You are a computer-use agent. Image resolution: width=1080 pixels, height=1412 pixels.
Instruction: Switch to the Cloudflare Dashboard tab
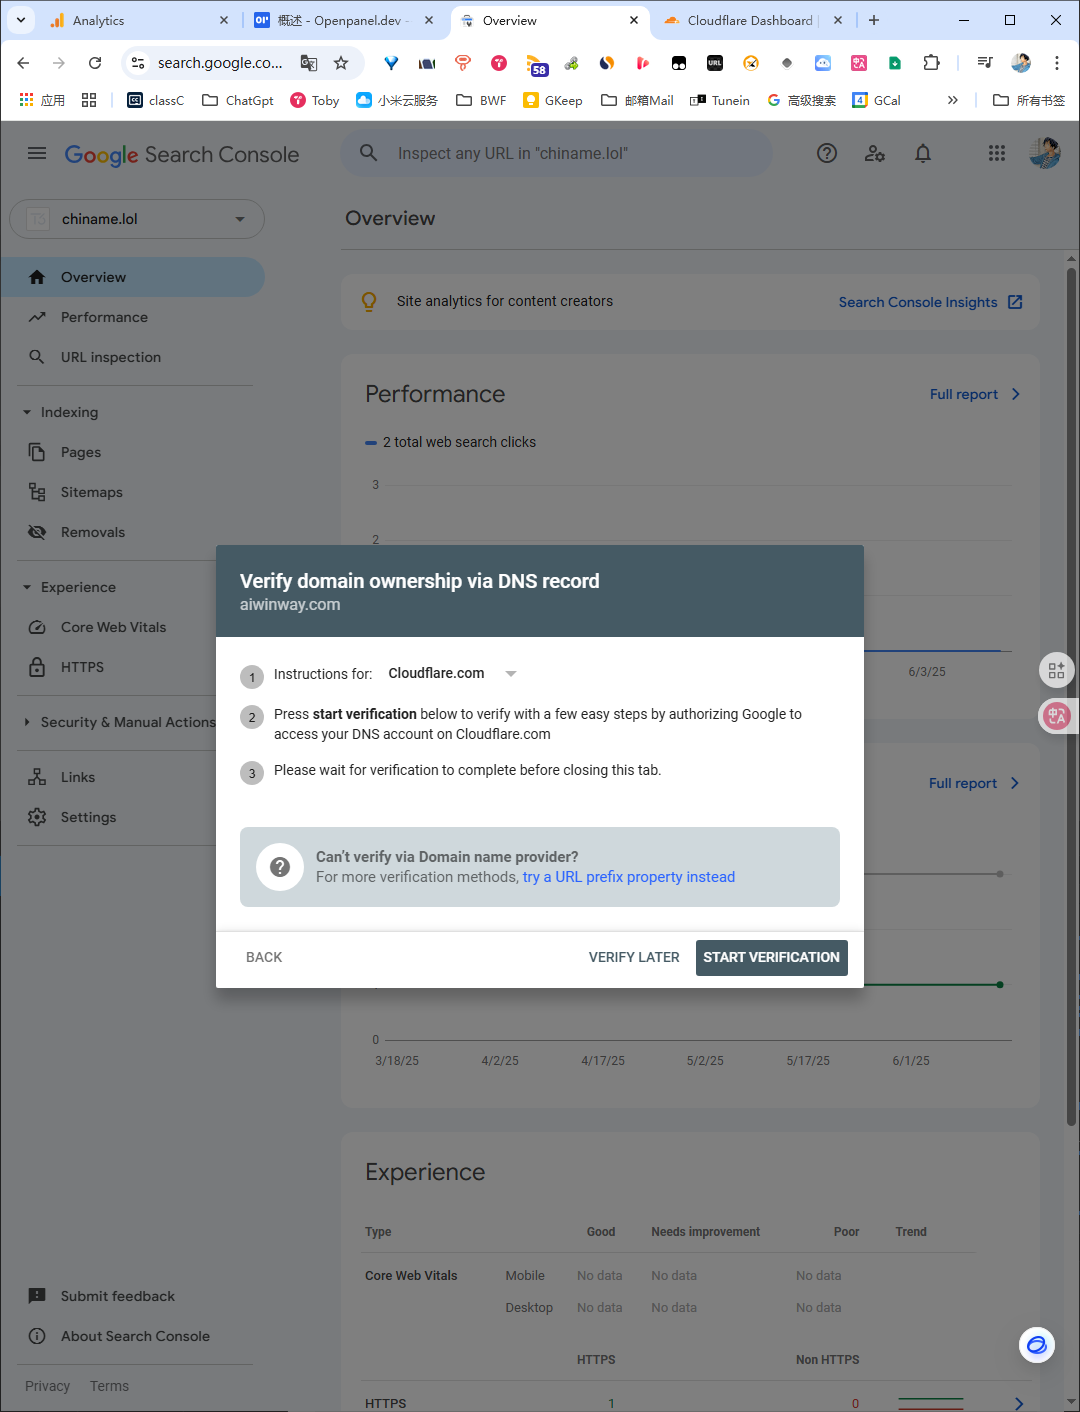[750, 20]
